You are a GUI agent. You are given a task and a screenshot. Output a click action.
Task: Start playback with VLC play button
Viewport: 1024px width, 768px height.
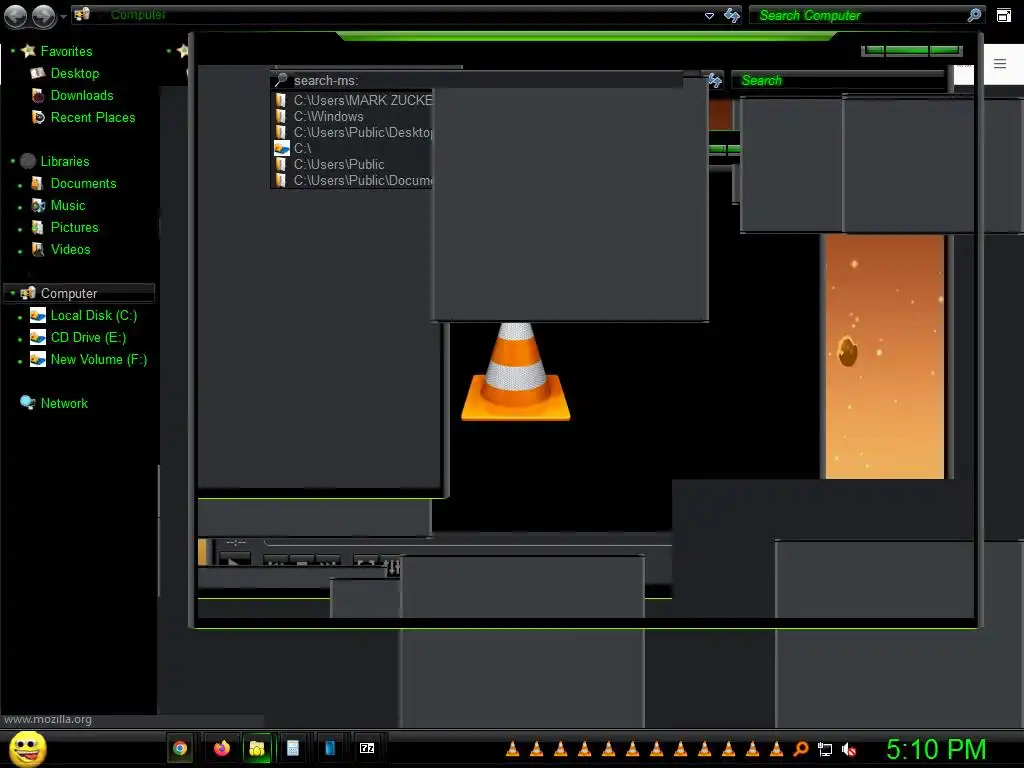point(234,560)
